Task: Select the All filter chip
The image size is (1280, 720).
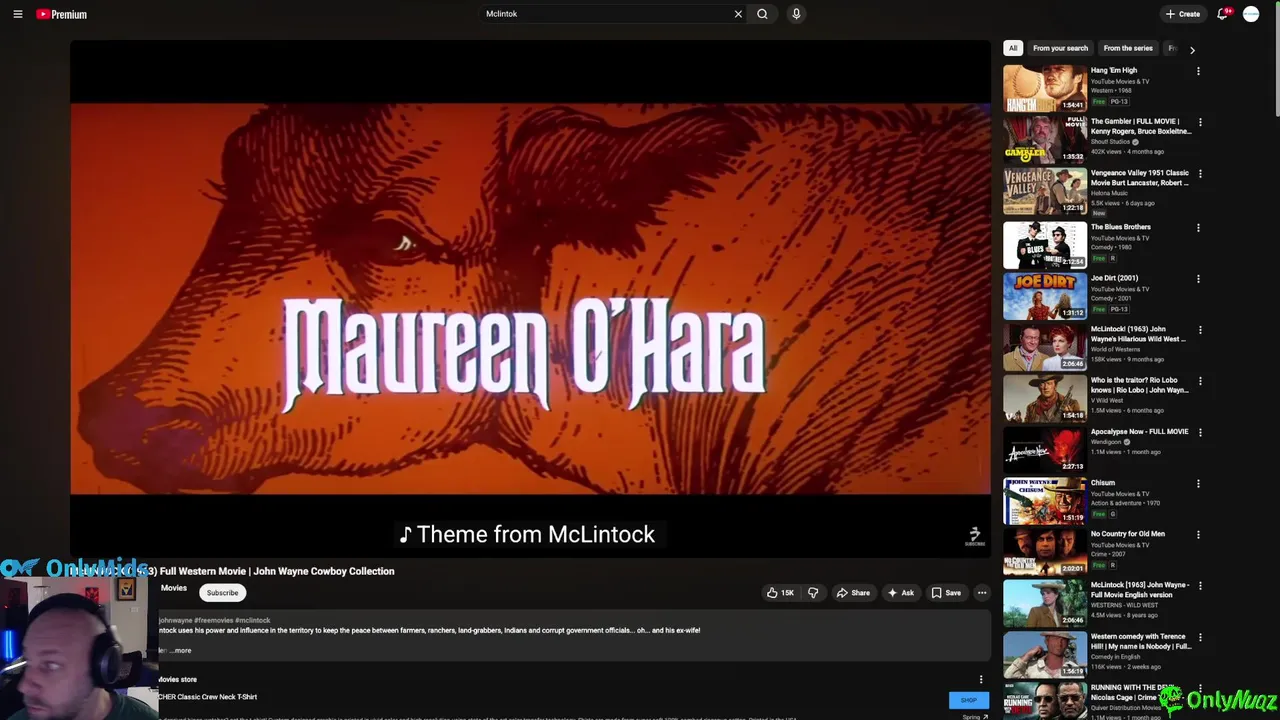Action: [x=1013, y=48]
